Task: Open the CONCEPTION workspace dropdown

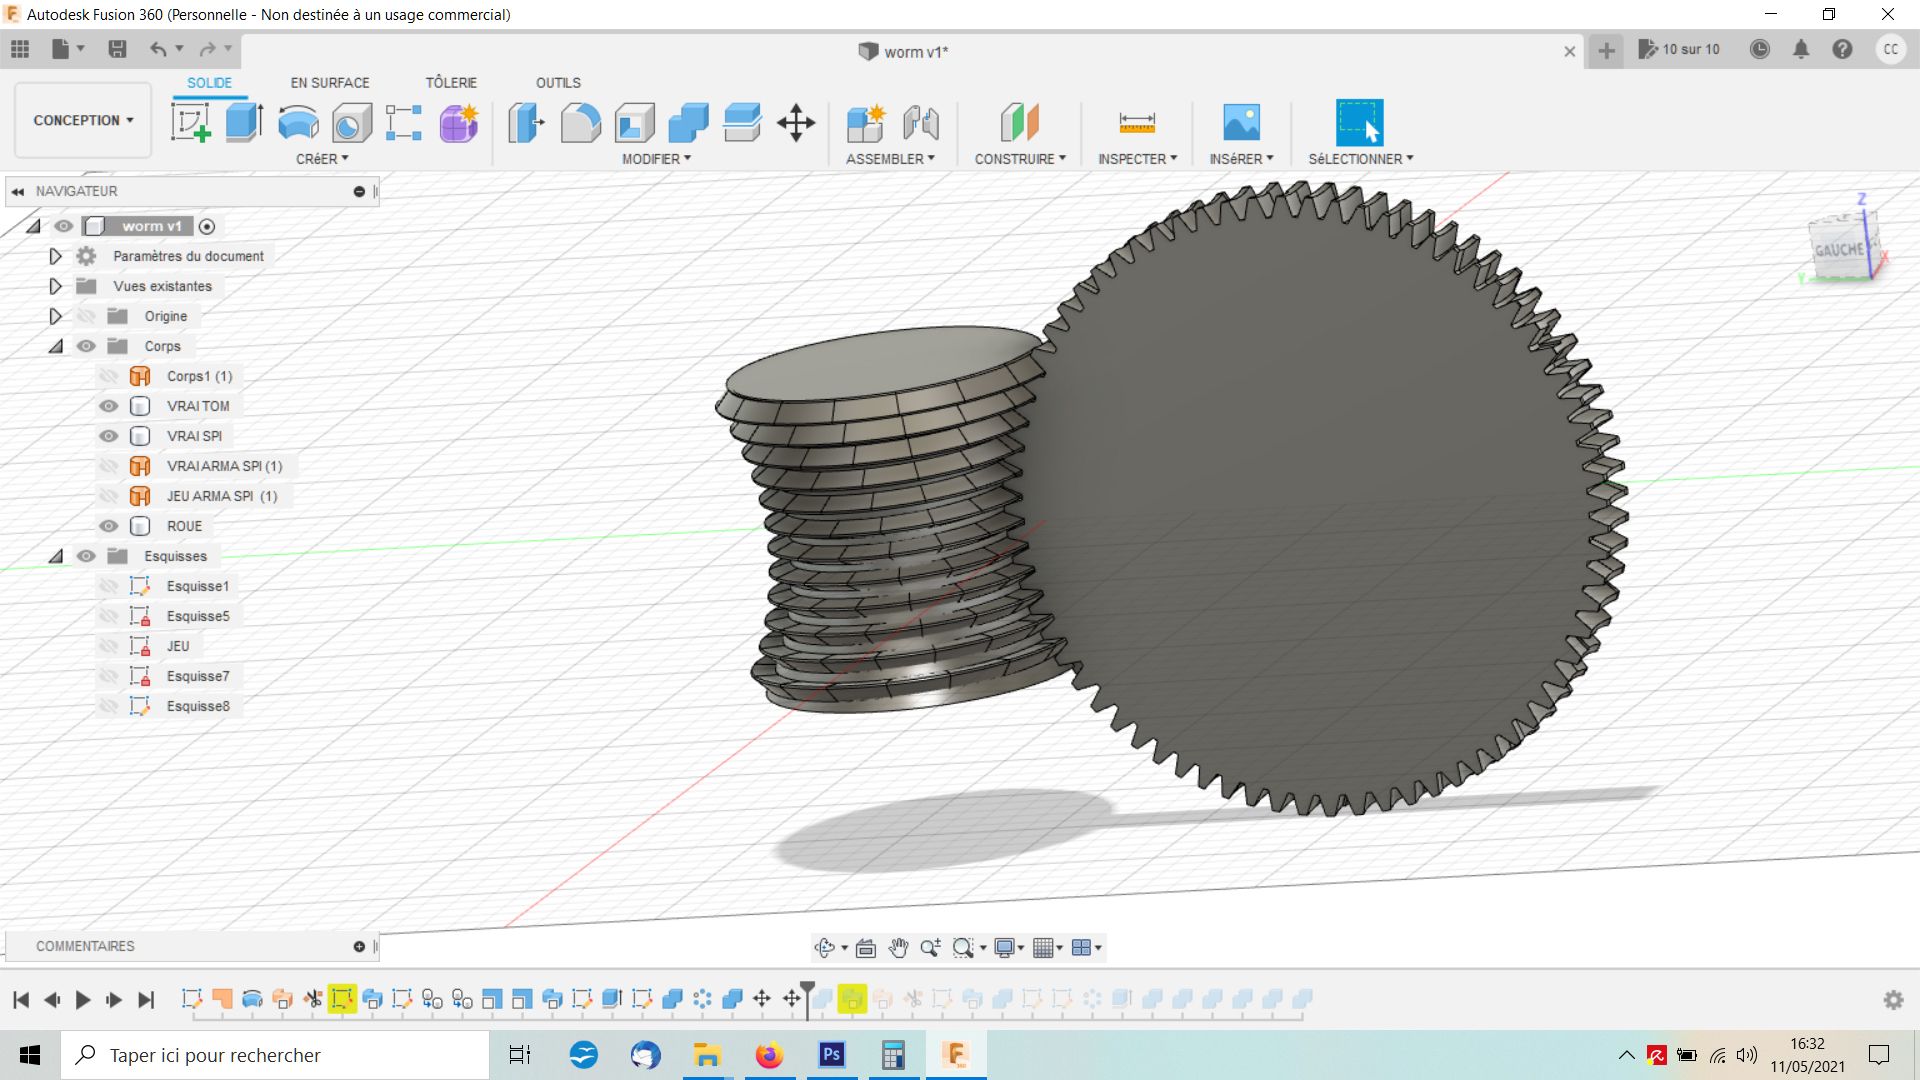Action: pyautogui.click(x=83, y=120)
